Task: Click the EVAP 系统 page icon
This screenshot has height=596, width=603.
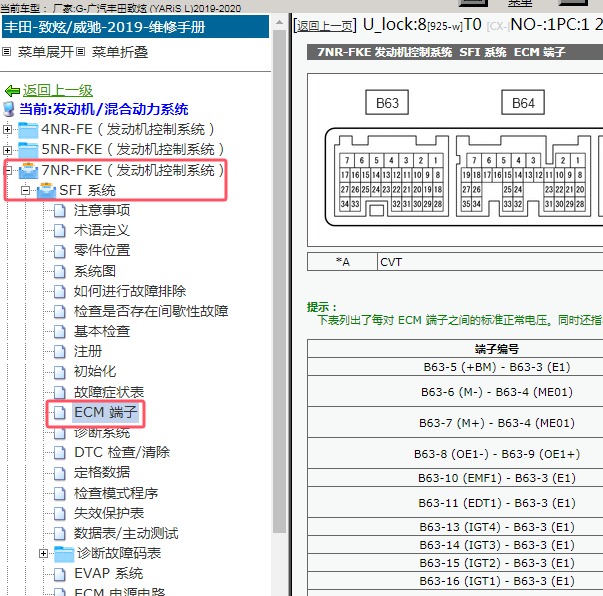Action: pyautogui.click(x=60, y=574)
